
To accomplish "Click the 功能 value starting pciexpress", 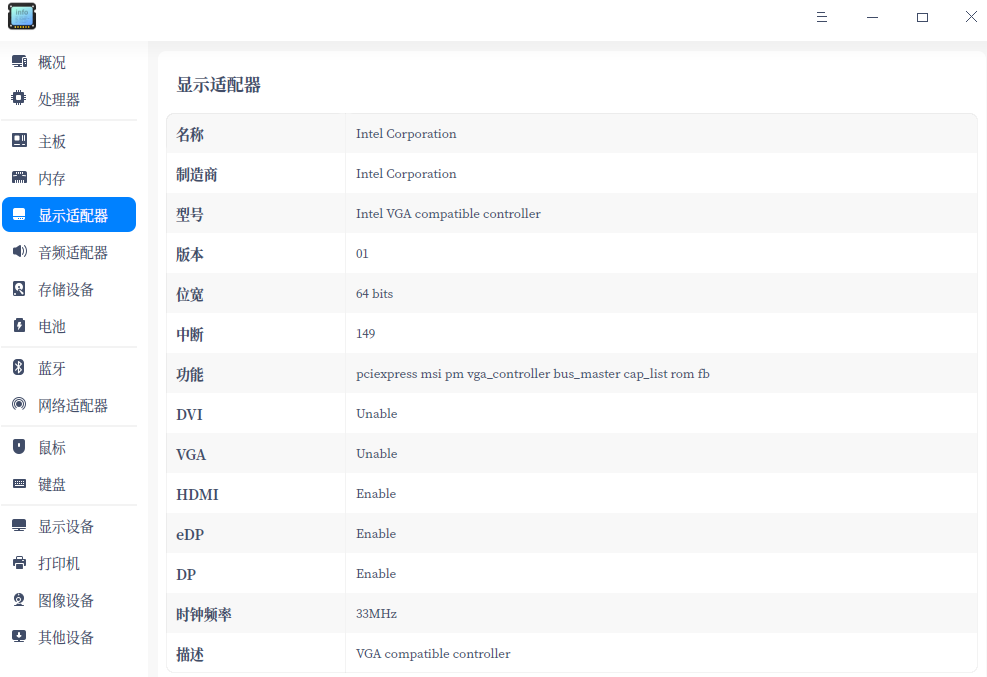I will tap(533, 374).
